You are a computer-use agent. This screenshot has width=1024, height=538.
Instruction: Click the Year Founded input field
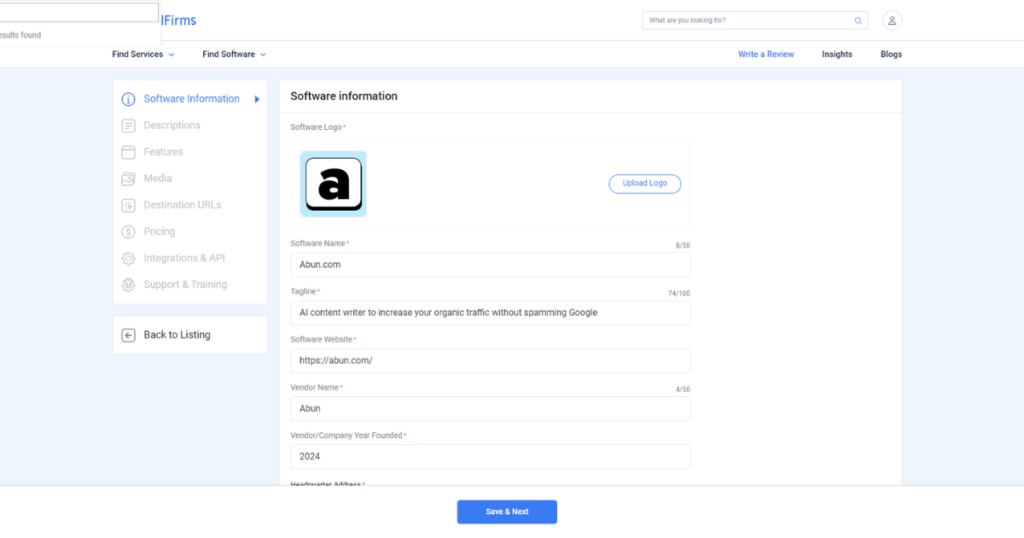tap(490, 456)
